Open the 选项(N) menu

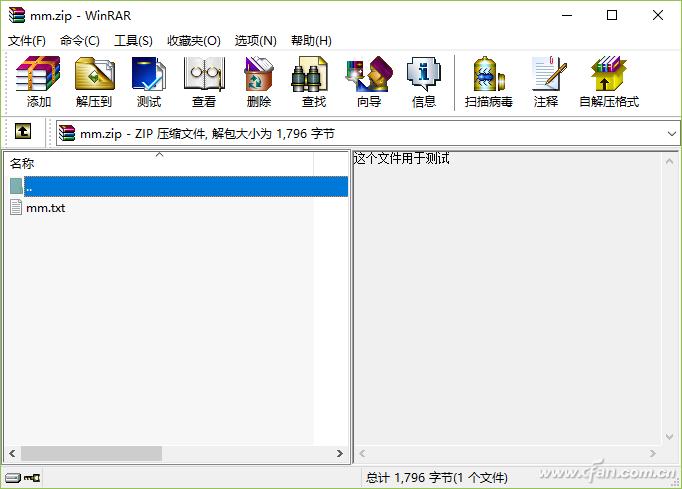(x=256, y=41)
